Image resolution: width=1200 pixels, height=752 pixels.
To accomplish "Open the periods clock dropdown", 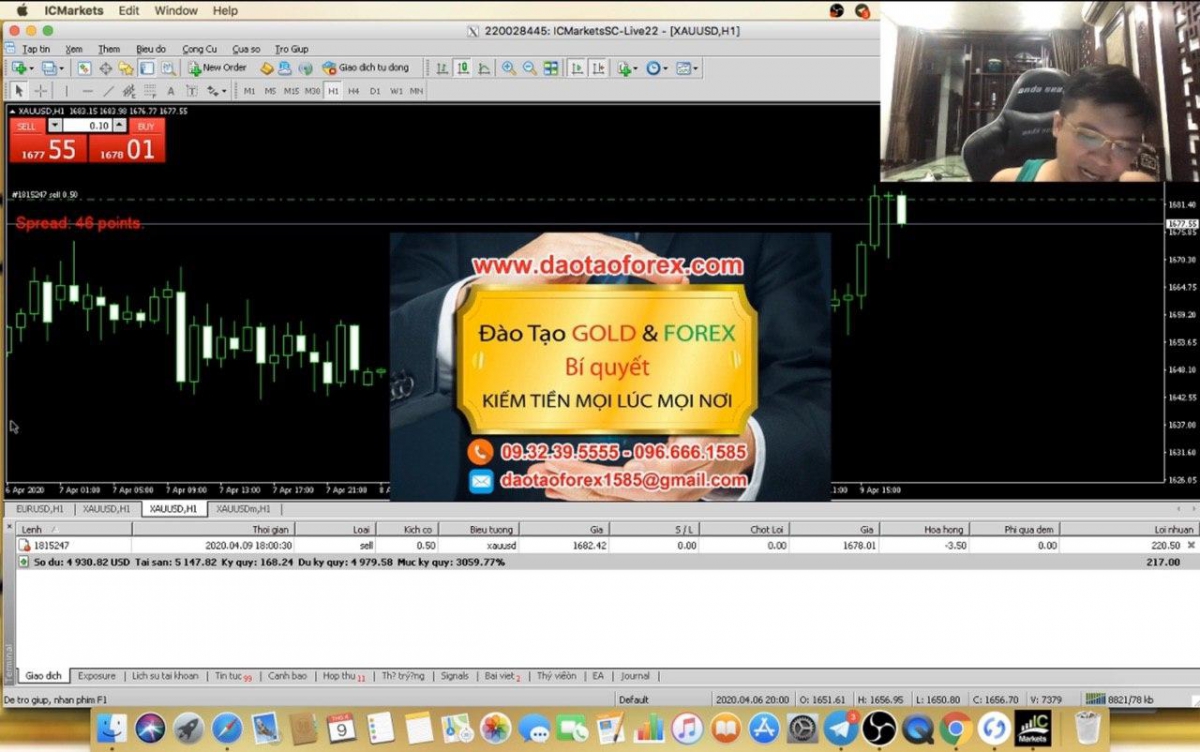I will pyautogui.click(x=658, y=68).
